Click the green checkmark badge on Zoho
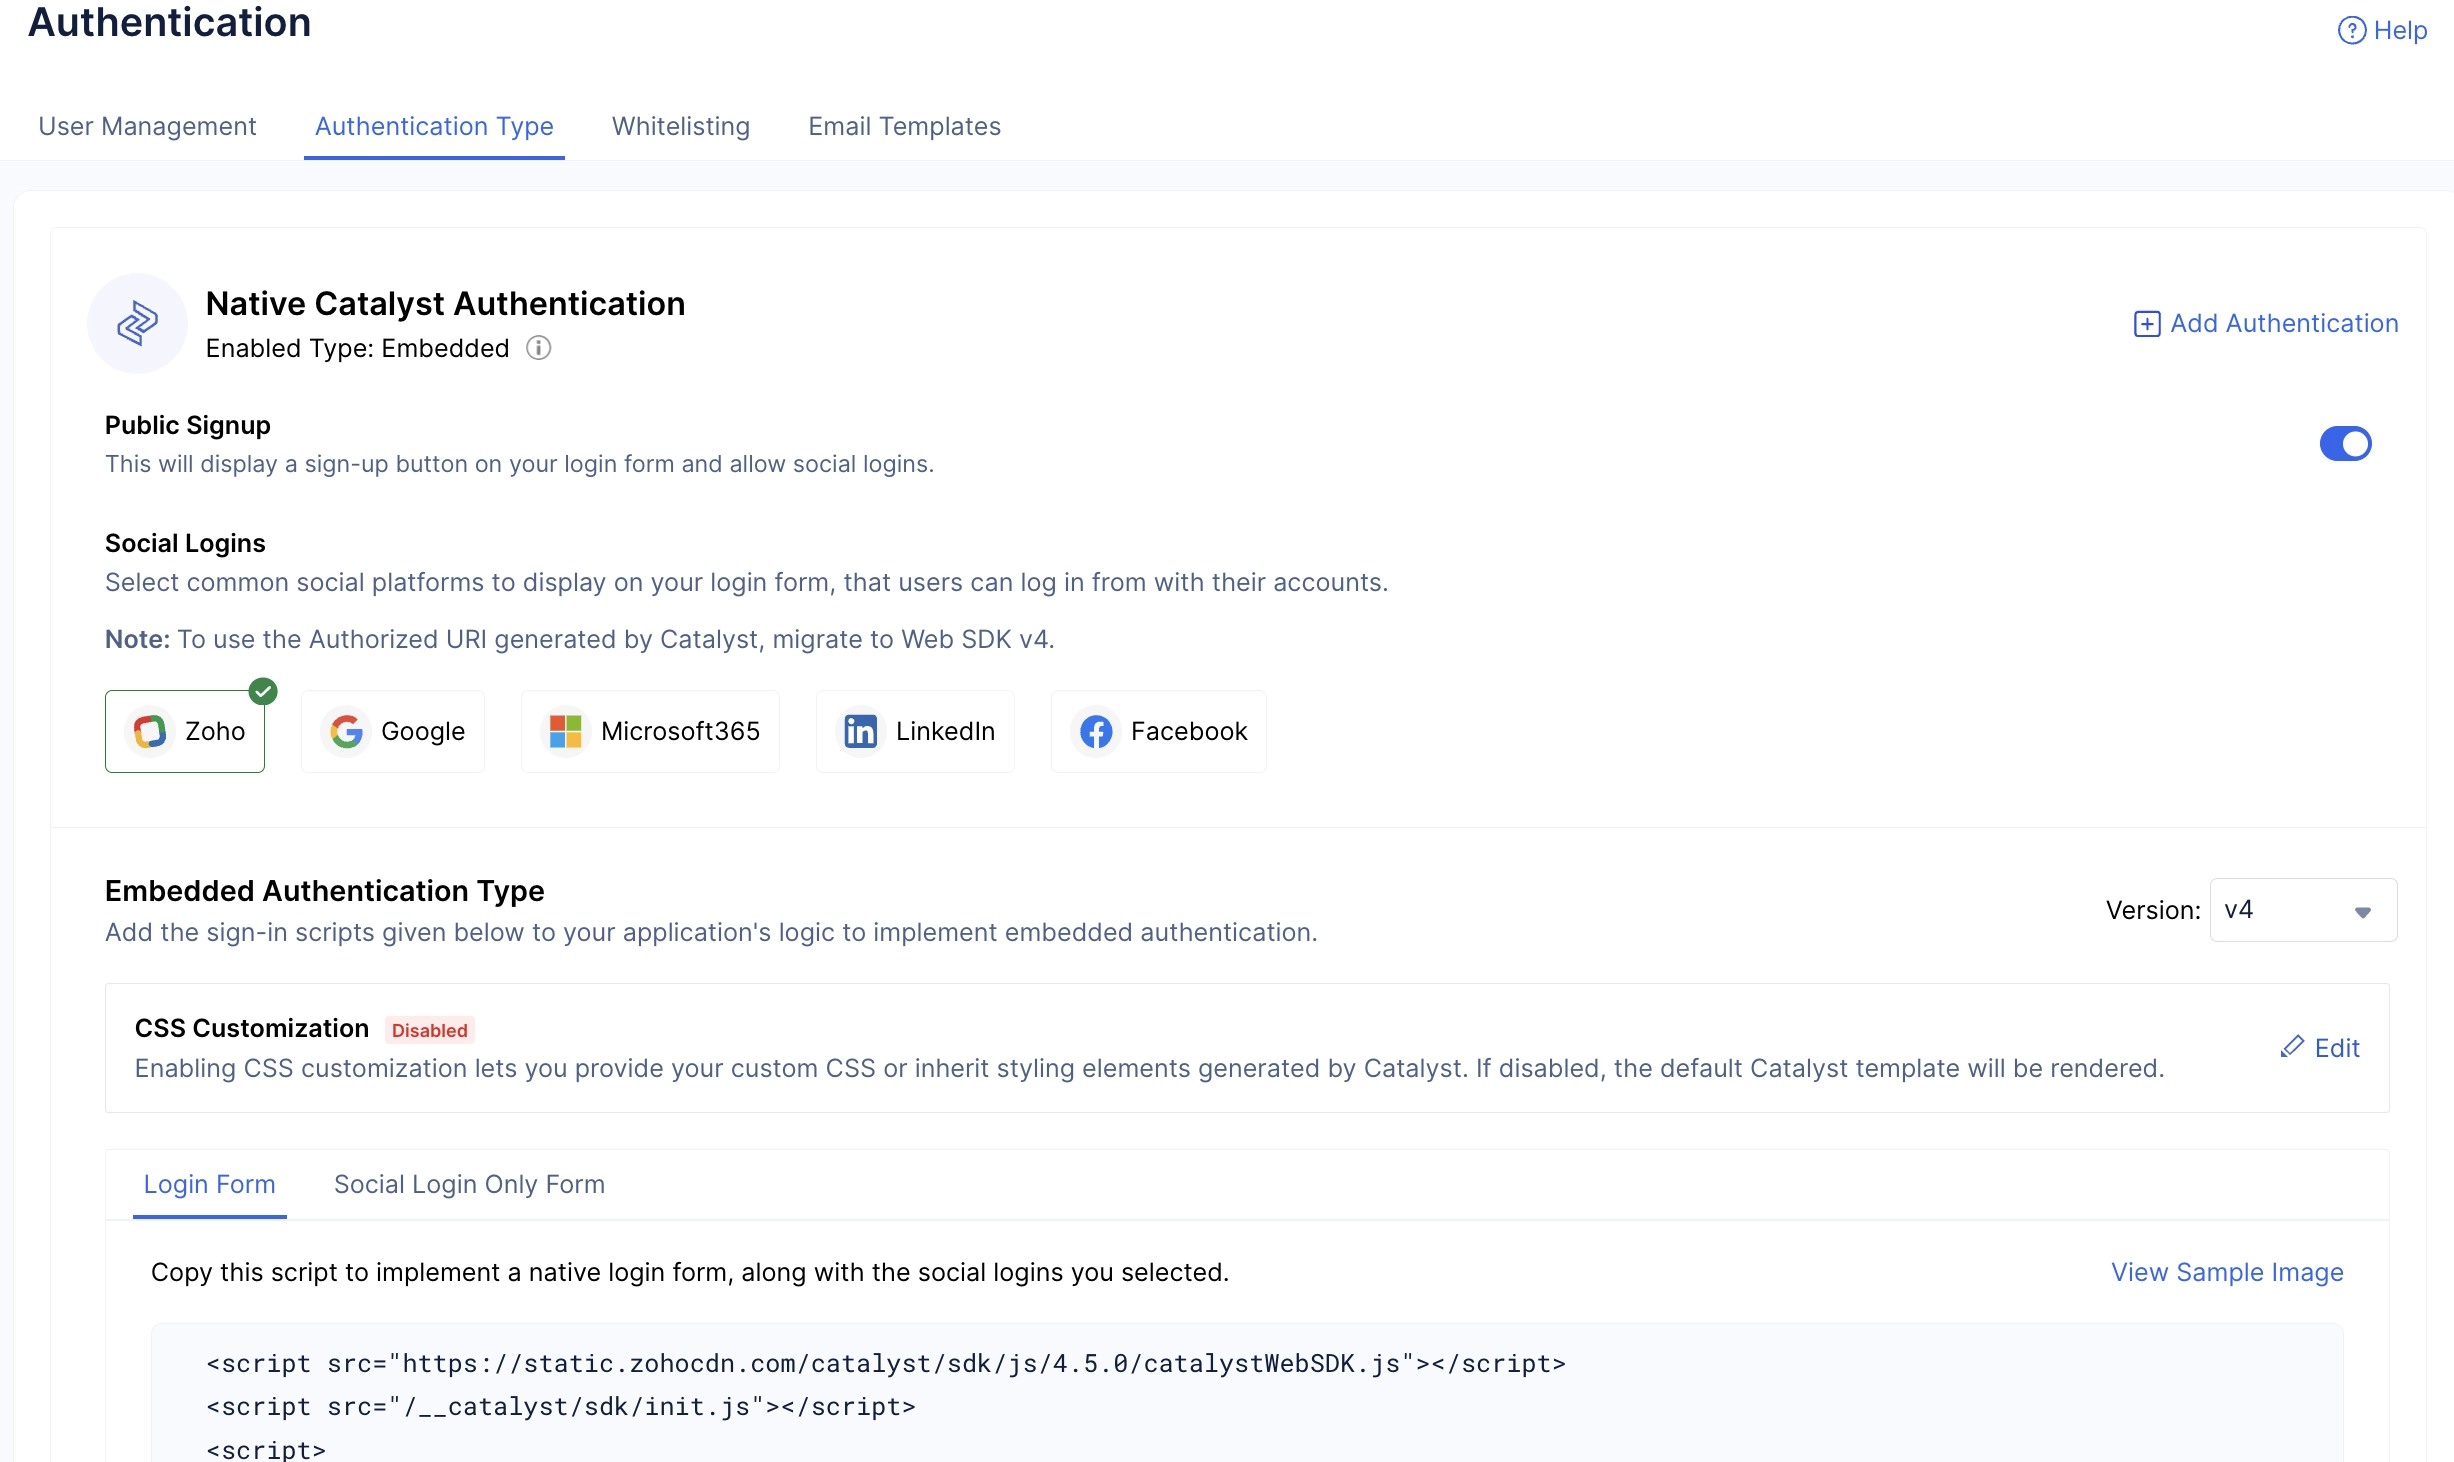 click(x=263, y=691)
